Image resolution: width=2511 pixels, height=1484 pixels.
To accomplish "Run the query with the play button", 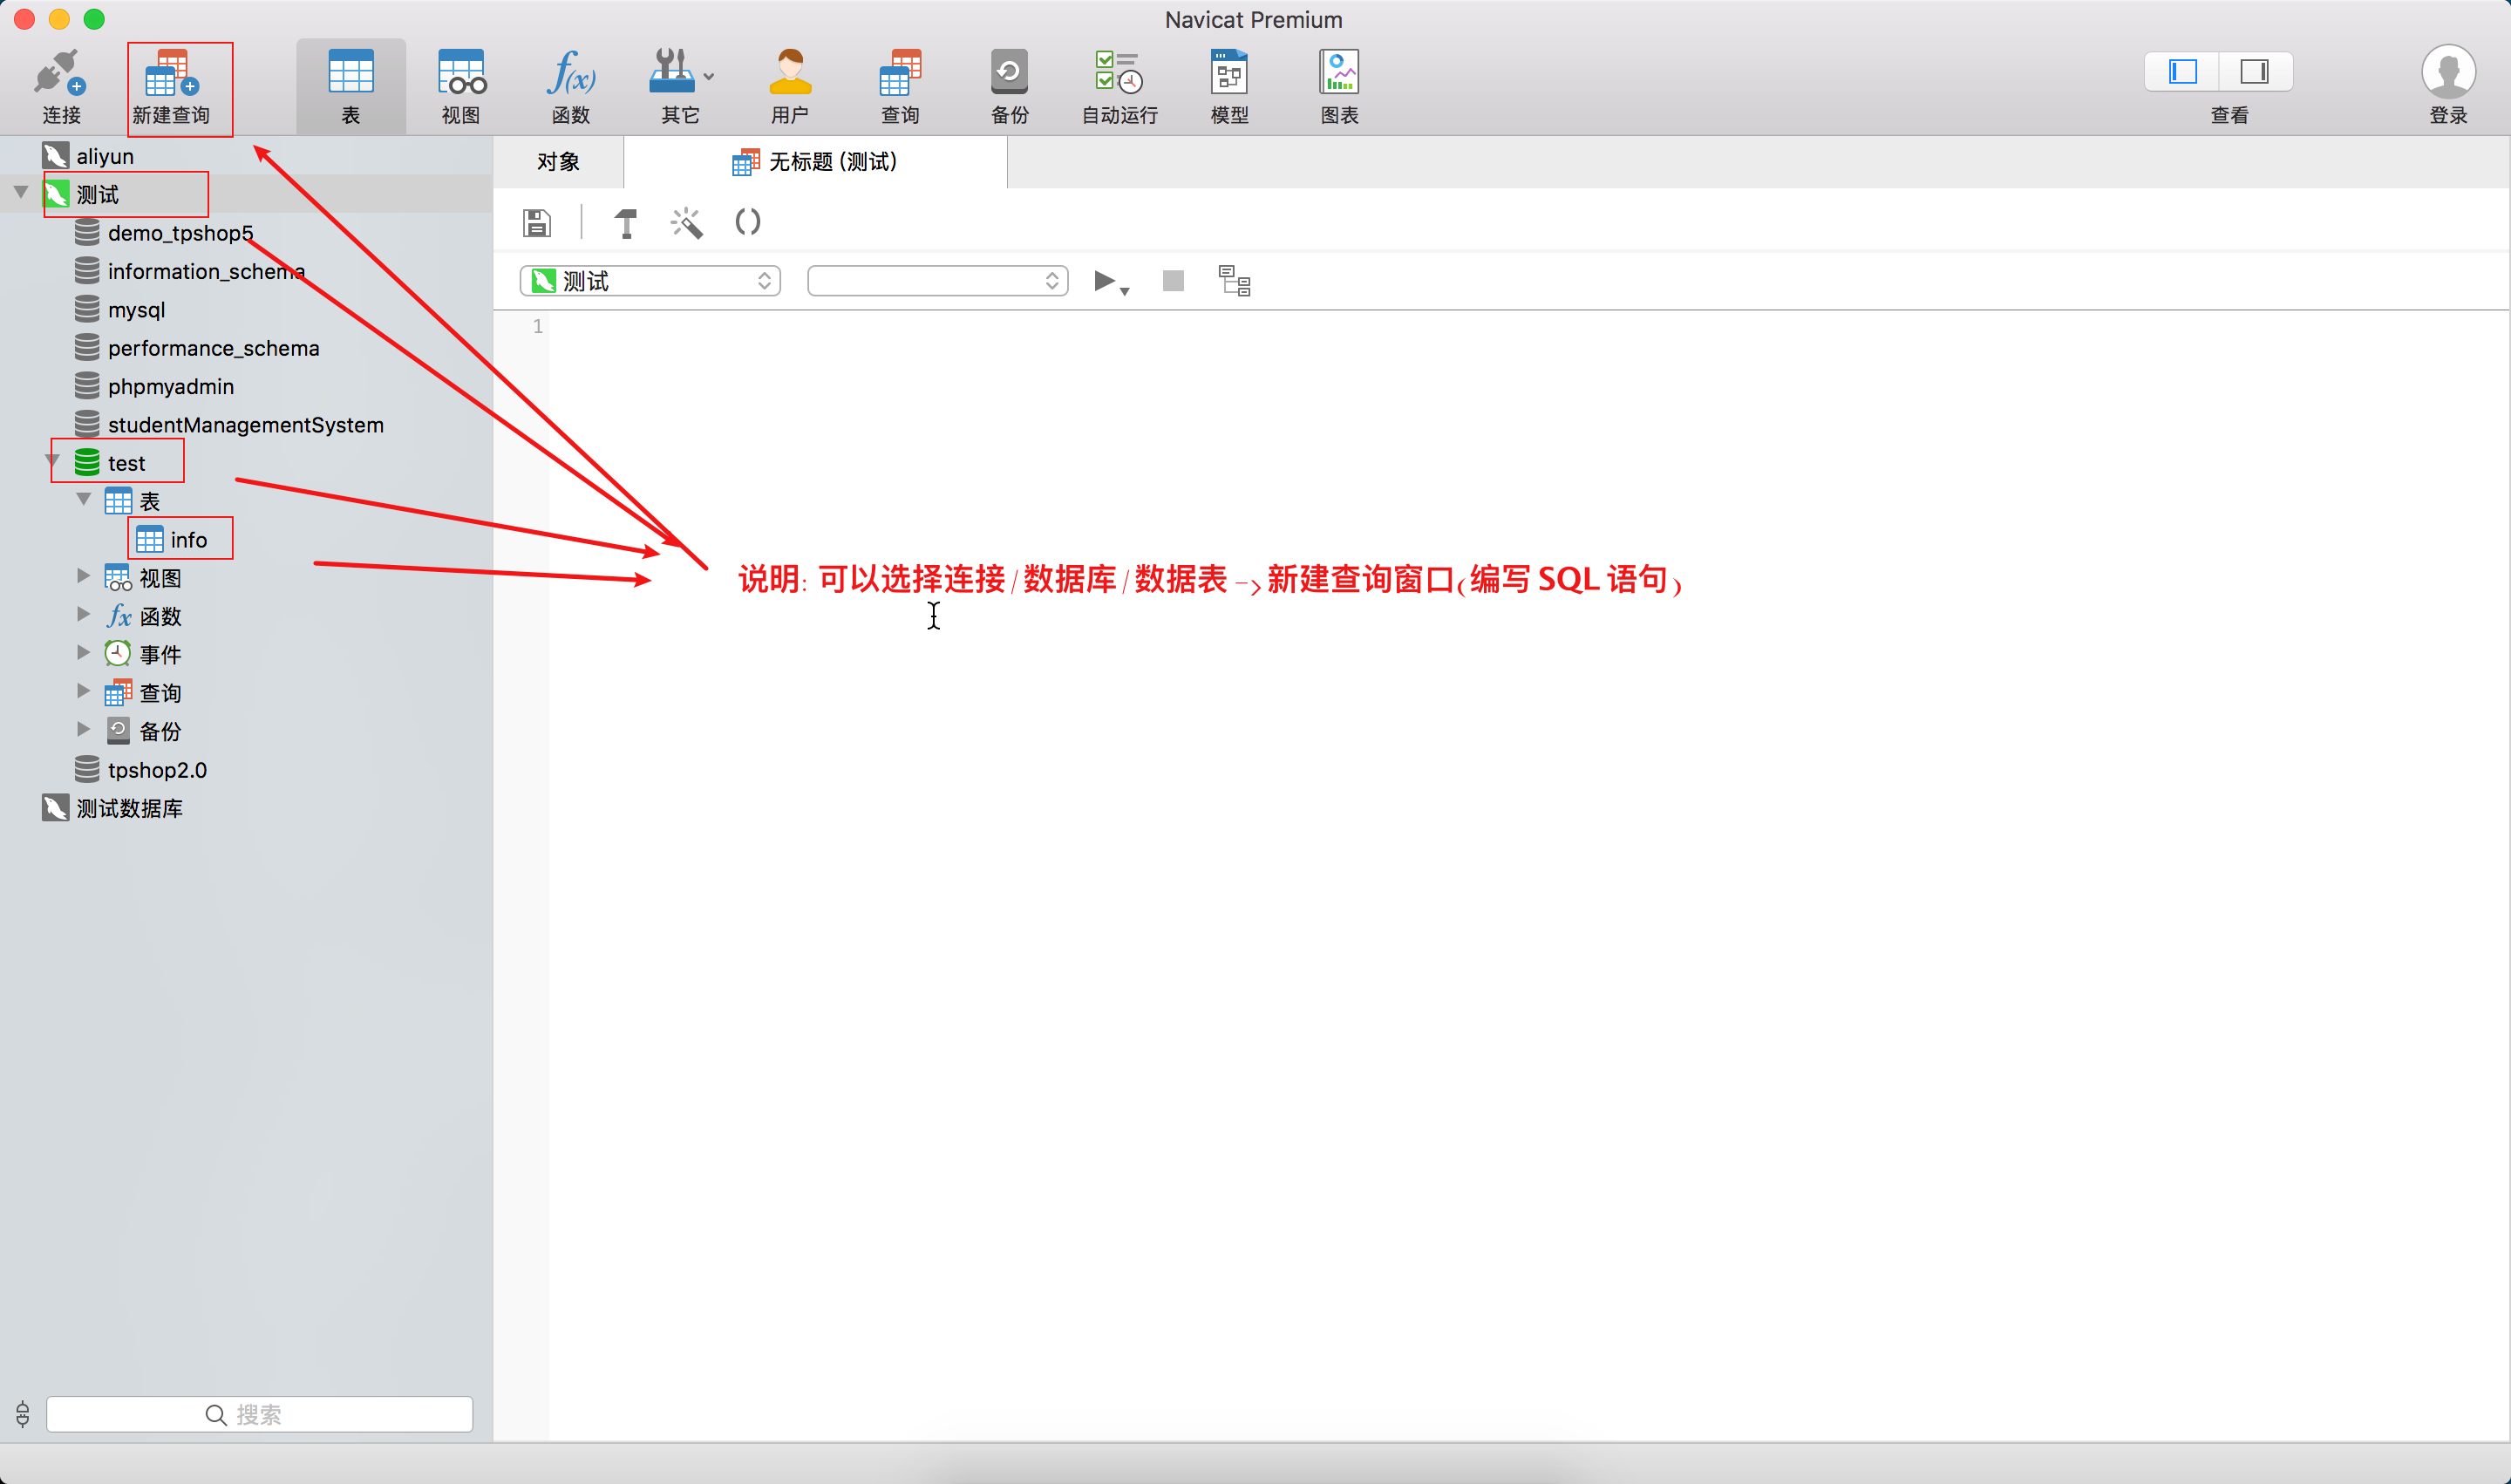I will (1104, 281).
